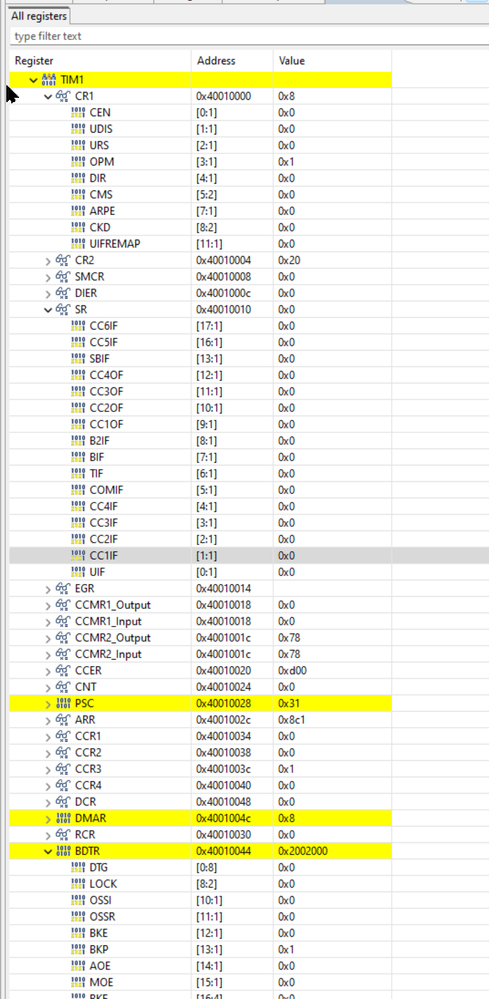Screen dimensions: 489x999
Task: Click the CC6IF bitfield icon
Action: tap(78, 326)
